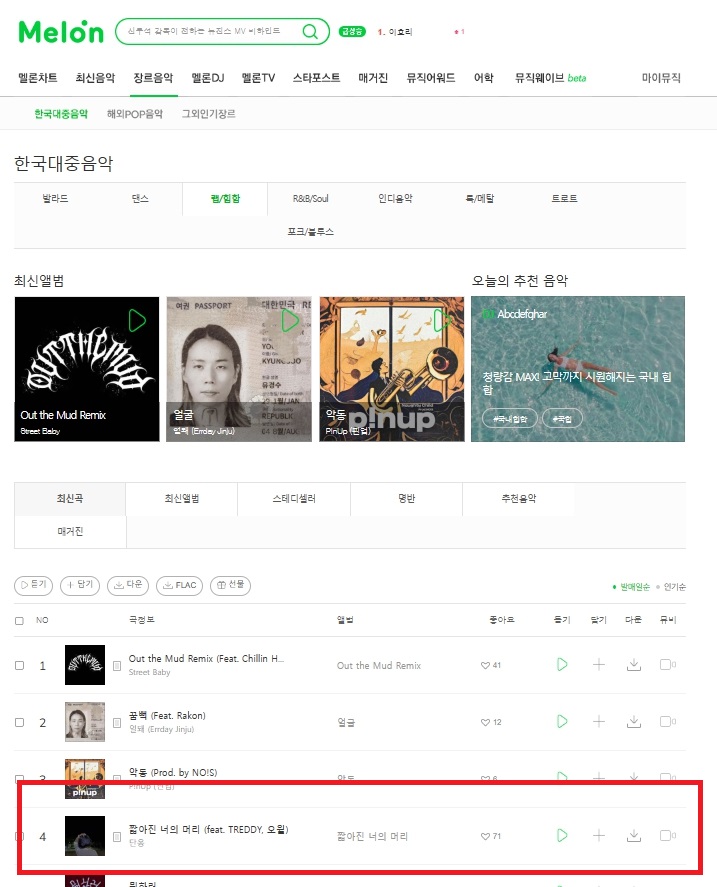Play track 1 Out the Mud Remix
The image size is (717, 887).
(562, 665)
